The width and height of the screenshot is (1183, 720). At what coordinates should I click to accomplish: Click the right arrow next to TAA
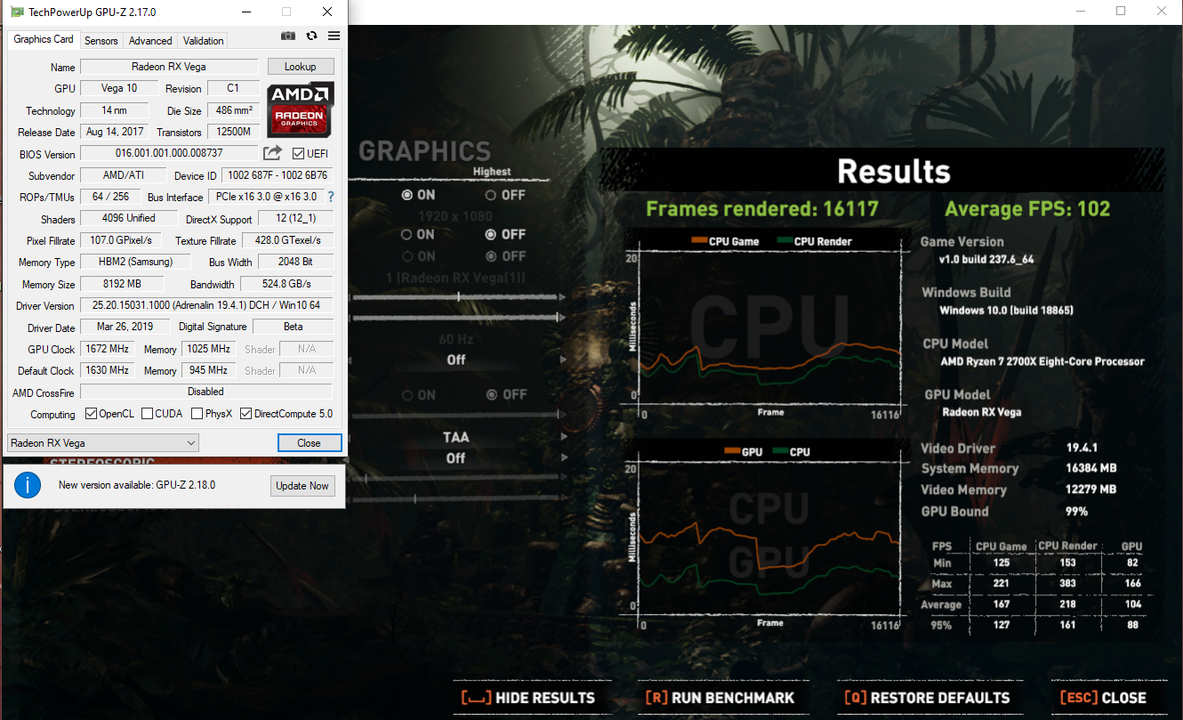[x=563, y=437]
